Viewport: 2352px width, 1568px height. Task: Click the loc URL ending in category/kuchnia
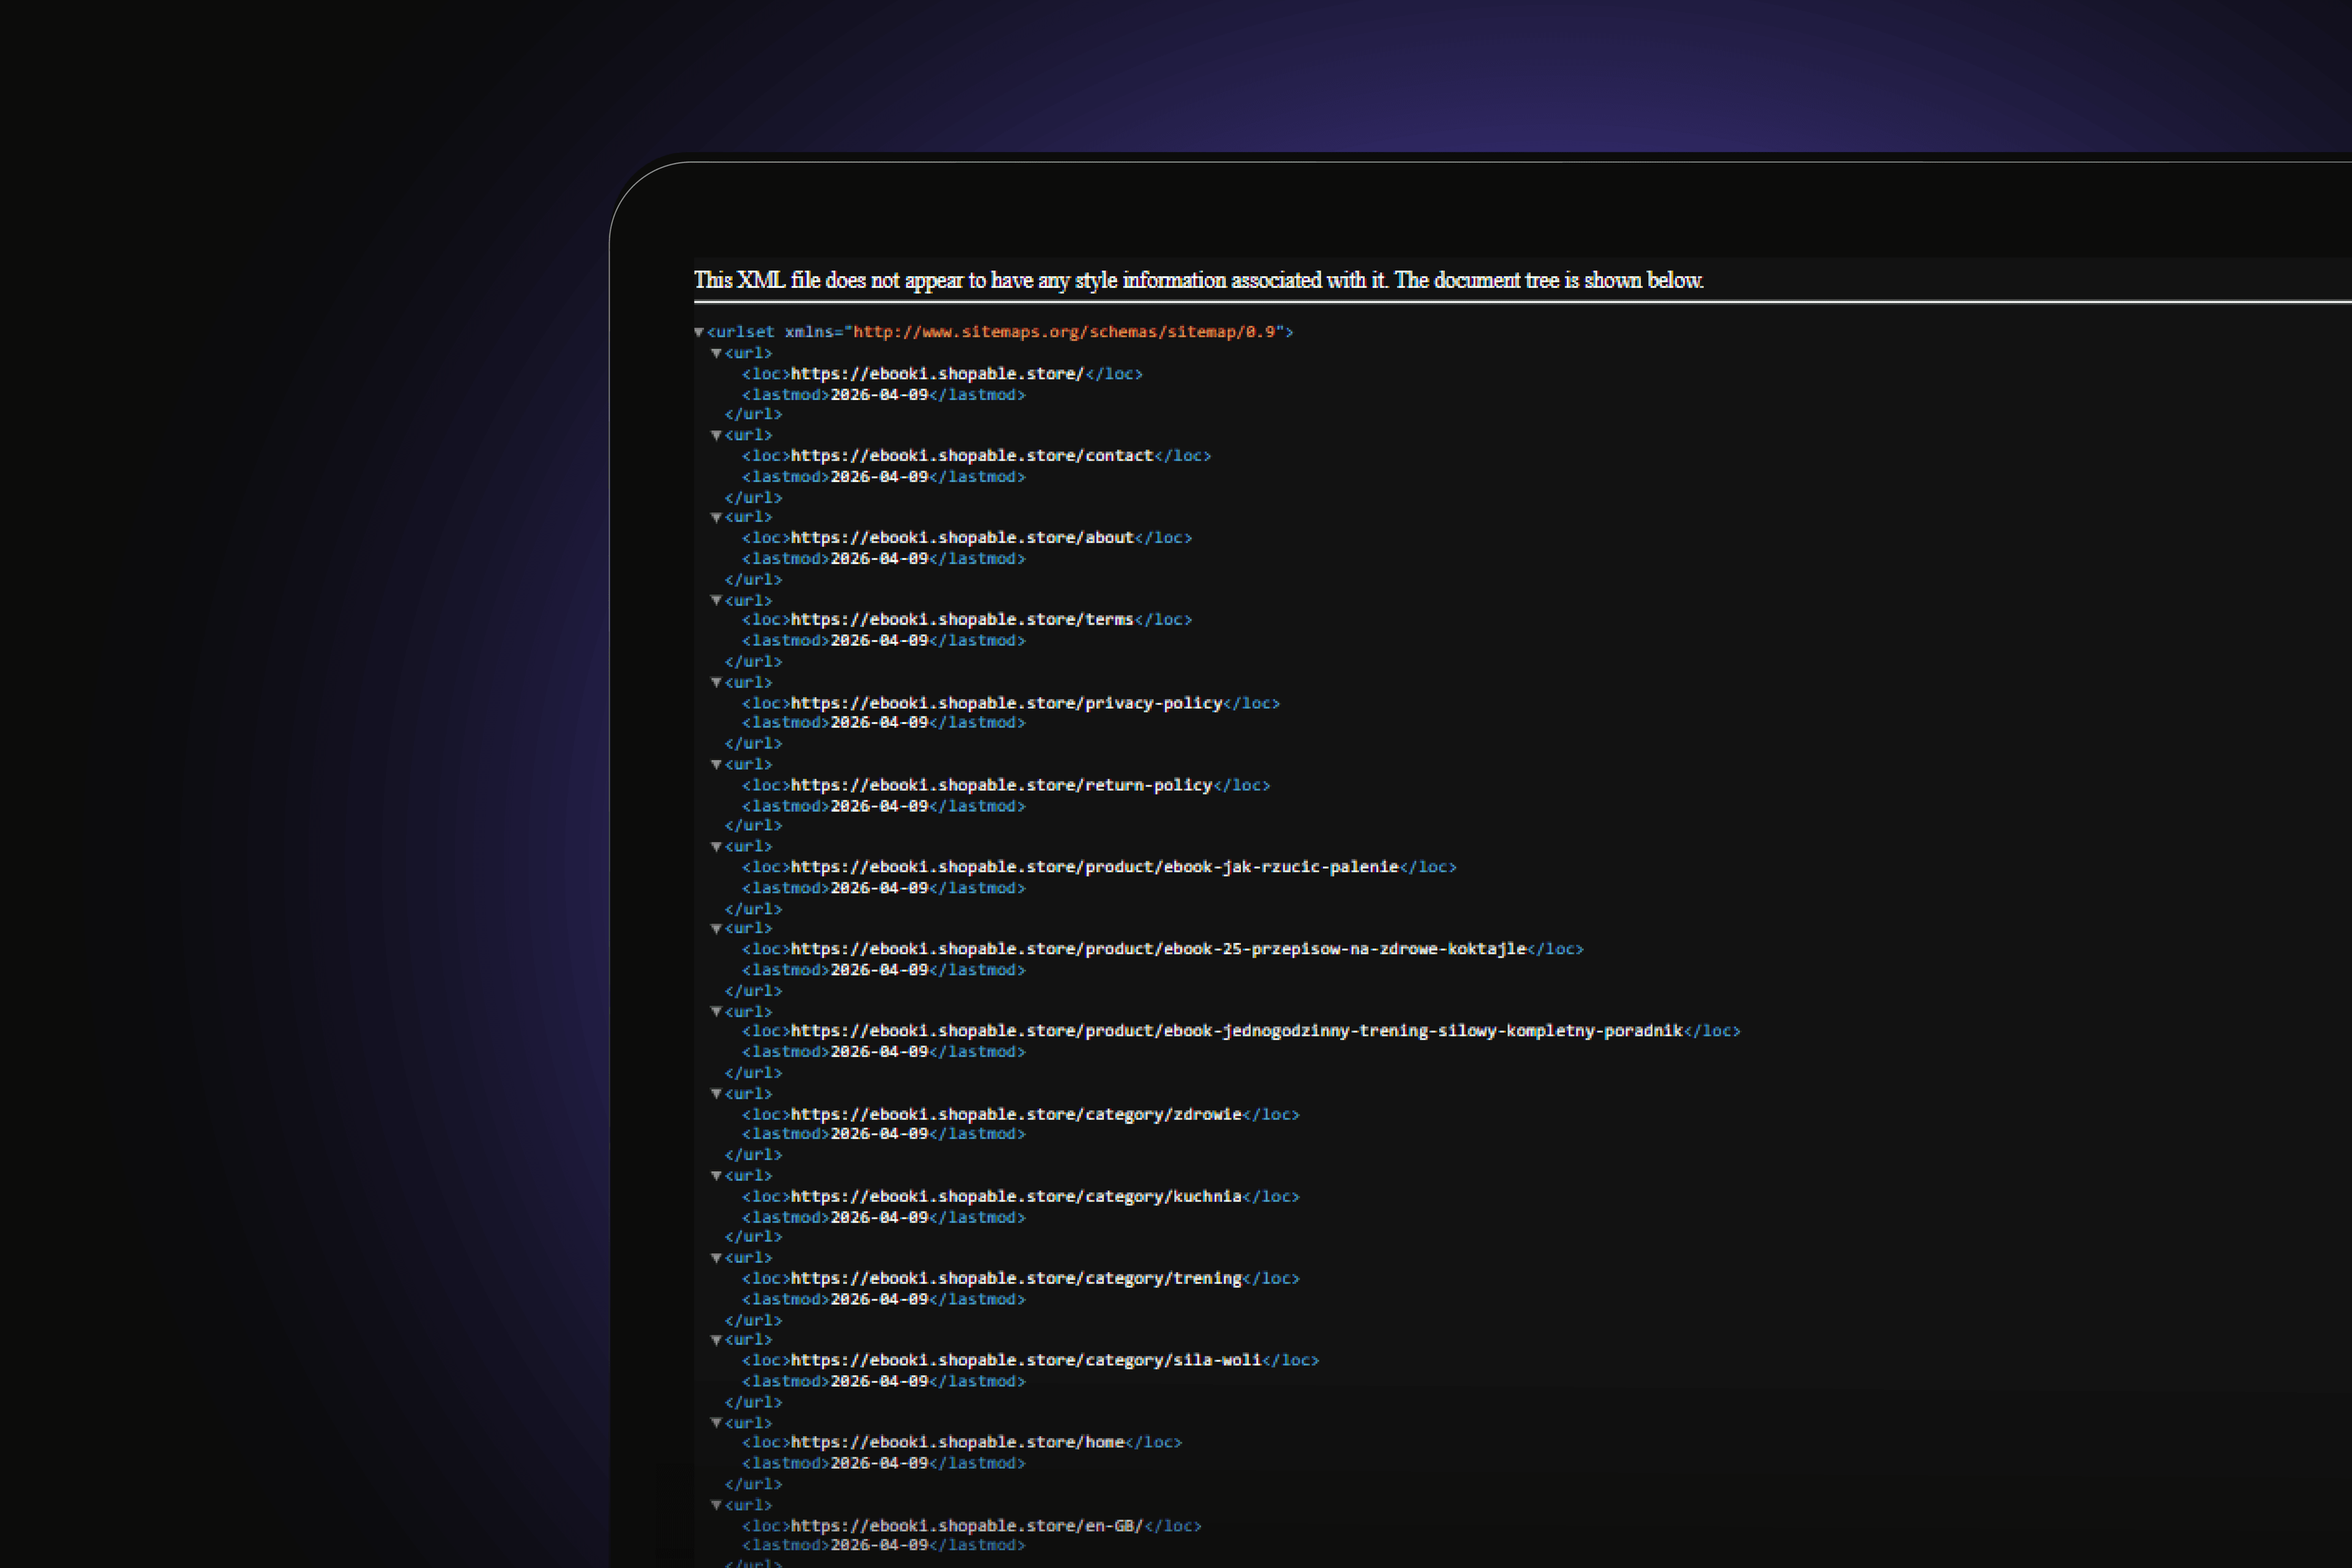point(1016,1196)
